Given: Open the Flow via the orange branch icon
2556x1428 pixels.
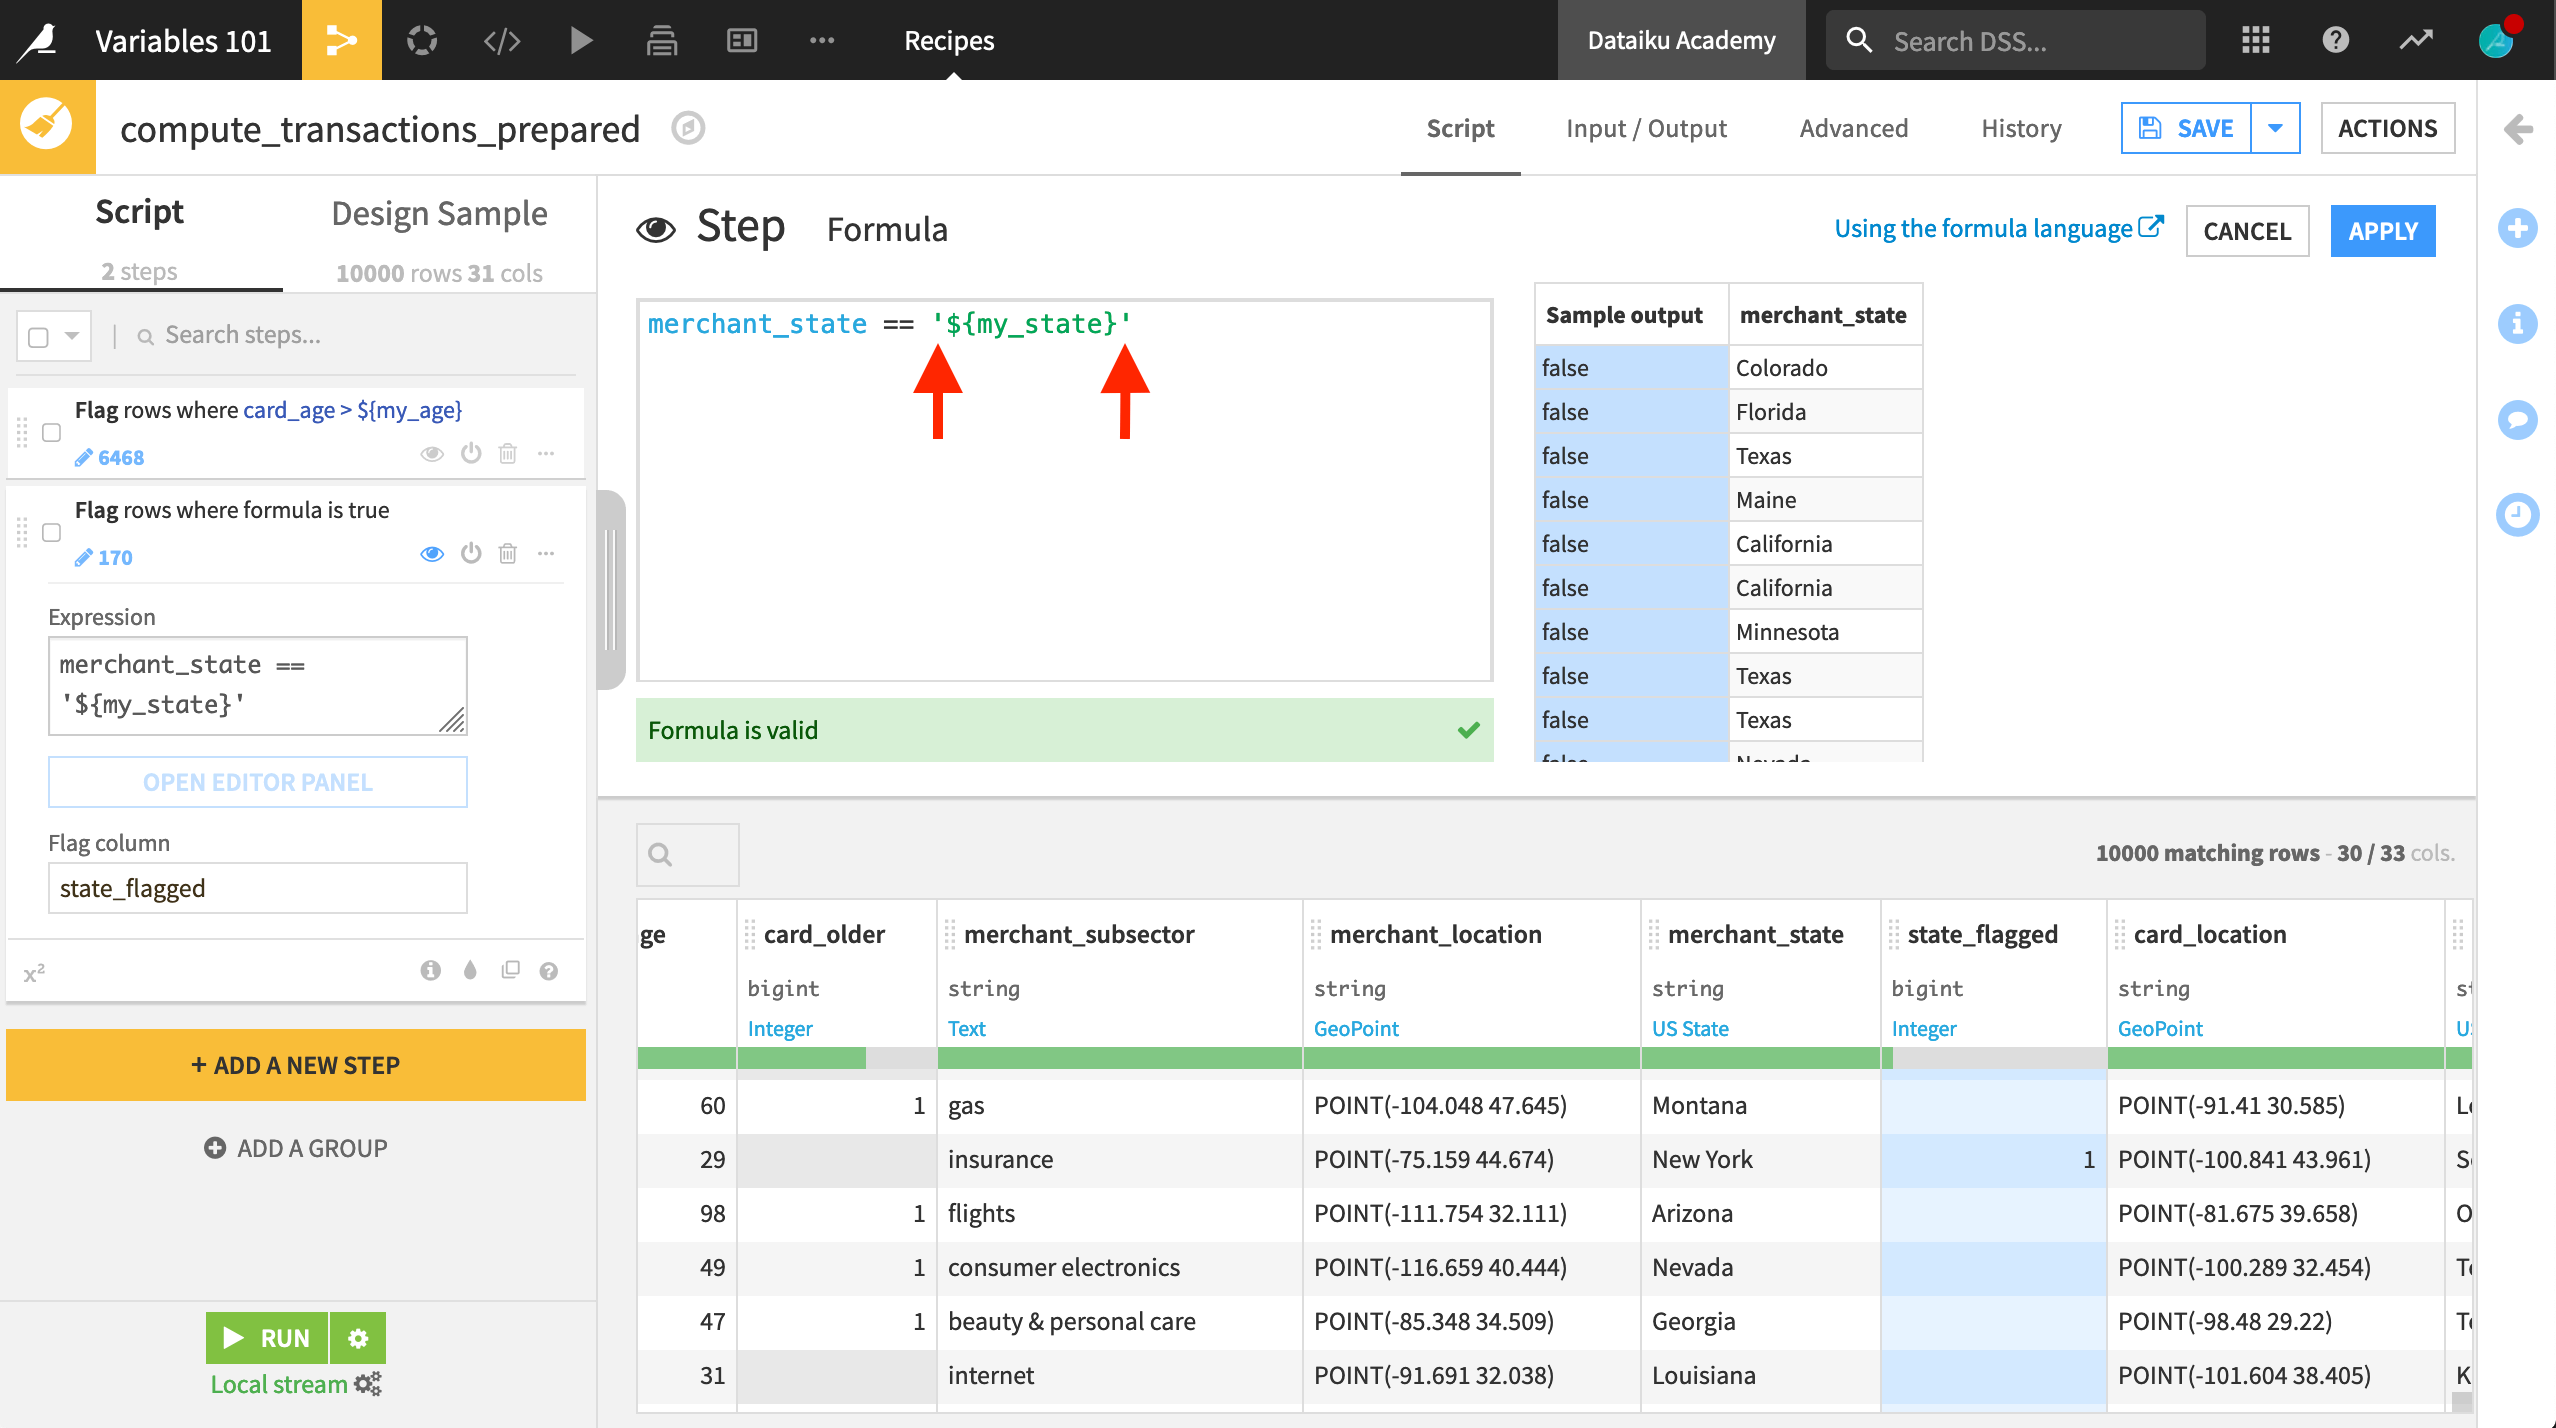Looking at the screenshot, I should [341, 40].
